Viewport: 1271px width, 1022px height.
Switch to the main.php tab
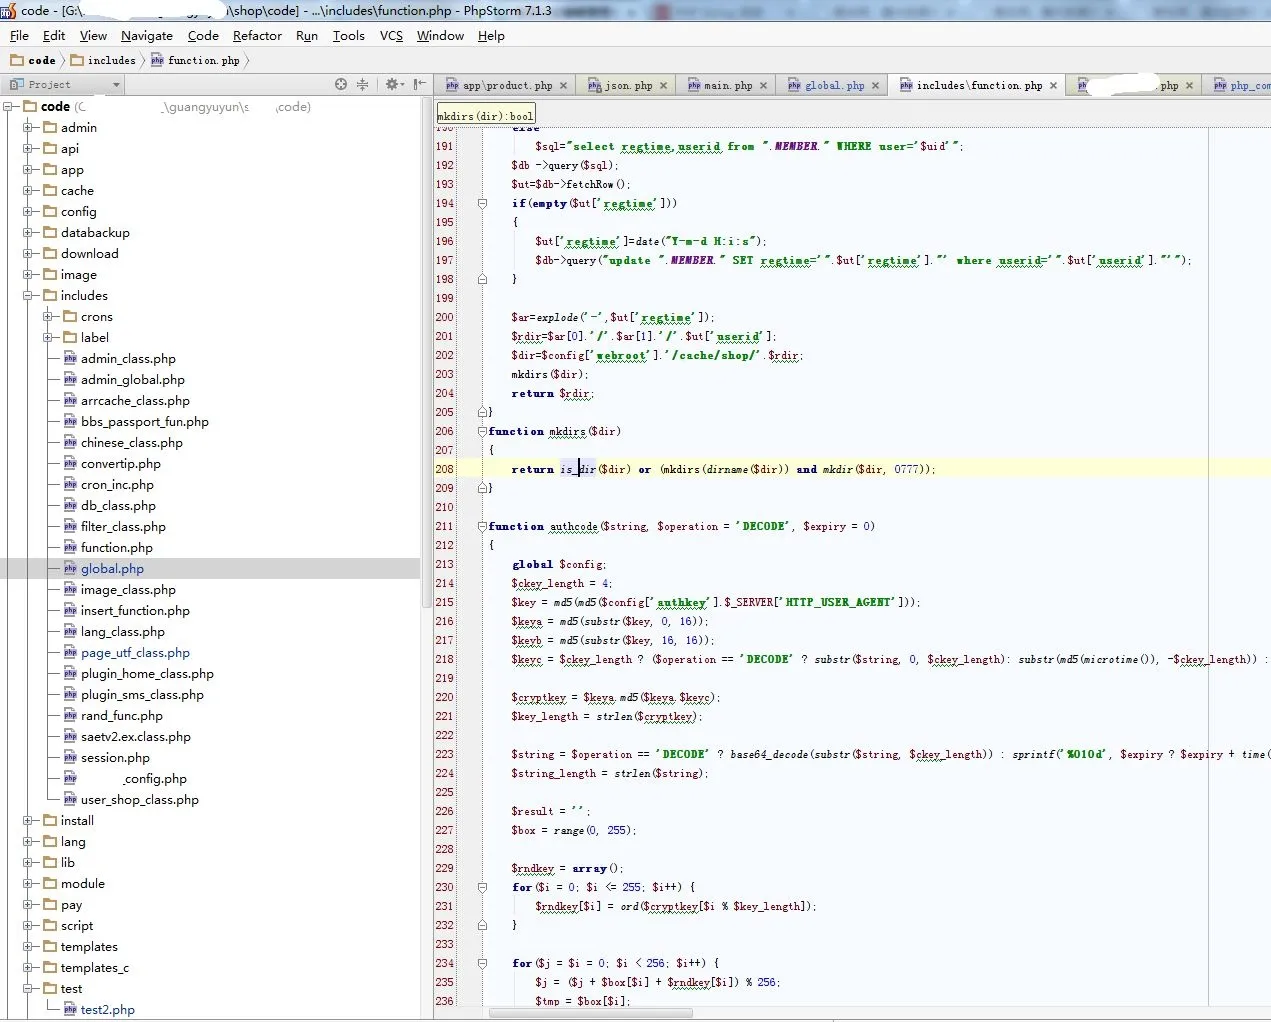coord(727,86)
